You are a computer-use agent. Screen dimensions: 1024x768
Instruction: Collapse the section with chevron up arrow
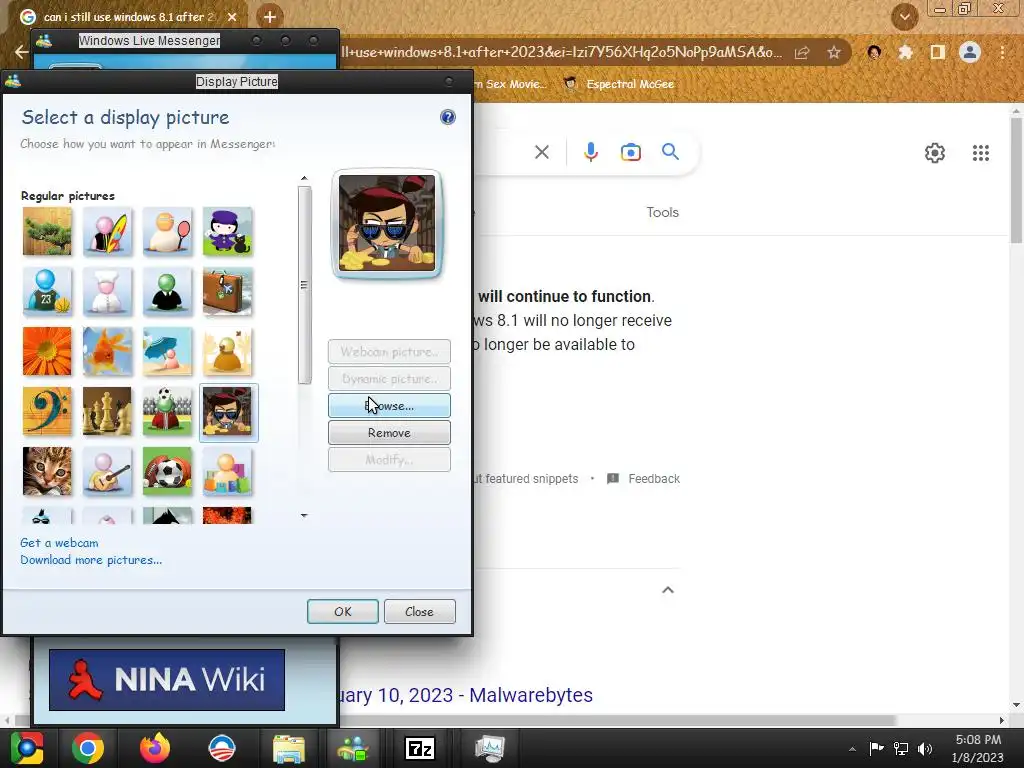pos(667,590)
